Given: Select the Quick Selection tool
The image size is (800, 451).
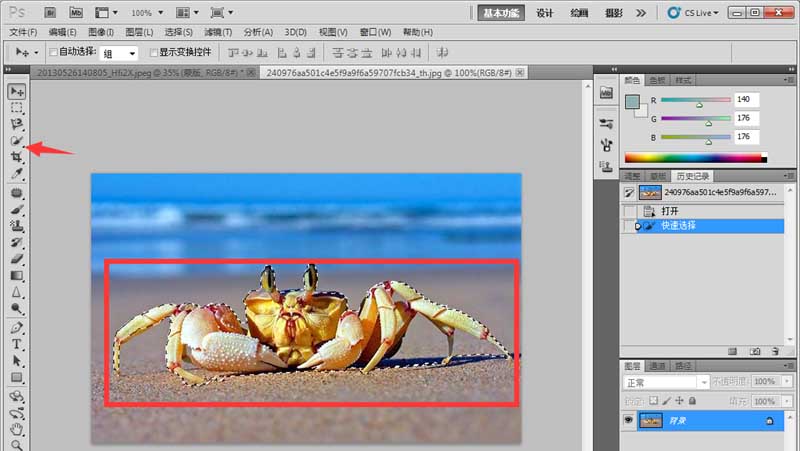Looking at the screenshot, I should click(x=16, y=140).
